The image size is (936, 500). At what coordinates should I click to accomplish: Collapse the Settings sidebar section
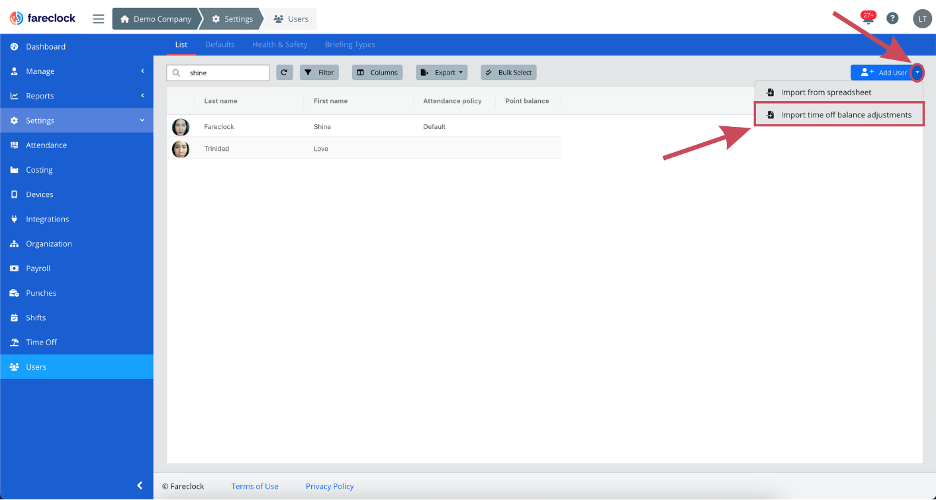point(76,121)
